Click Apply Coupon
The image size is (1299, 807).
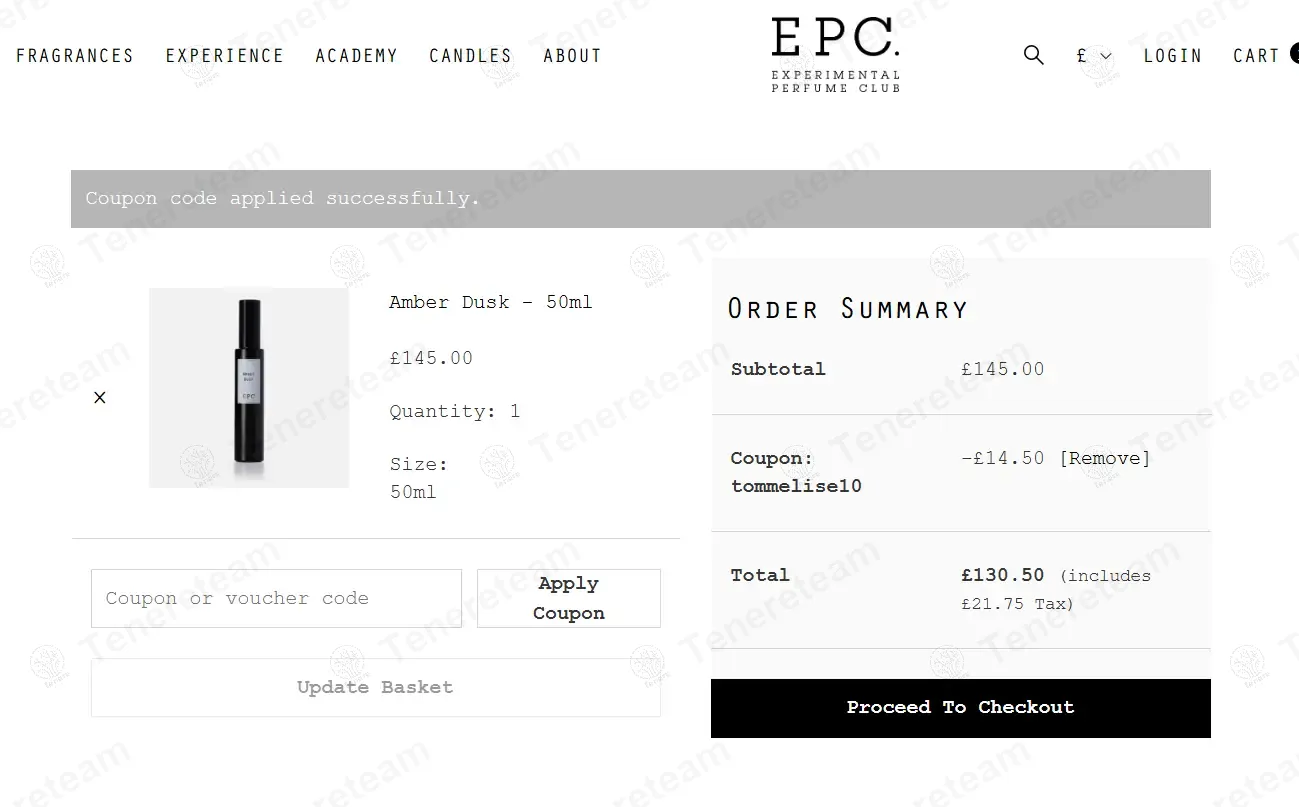(x=567, y=598)
